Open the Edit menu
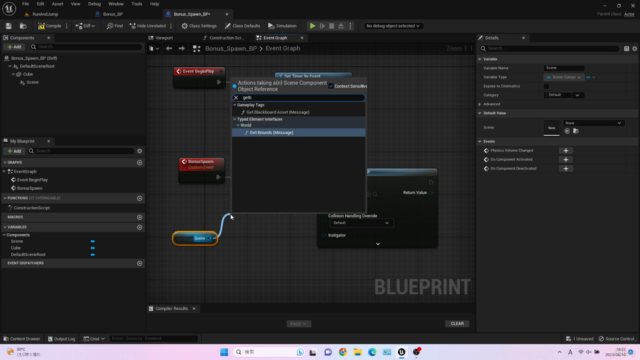 coord(40,4)
